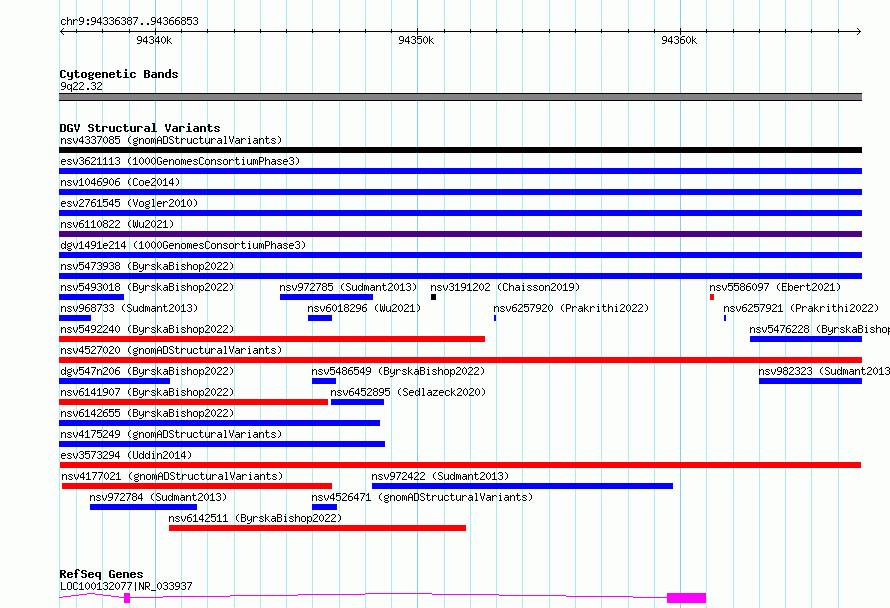This screenshot has height=608, width=890.
Task: Click the tiny nsv6257921 Prakrithi2022 marker
Action: 725,318
